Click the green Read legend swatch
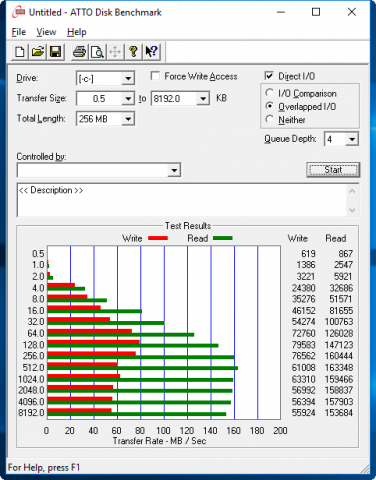This screenshot has height=480, width=376. point(223,238)
